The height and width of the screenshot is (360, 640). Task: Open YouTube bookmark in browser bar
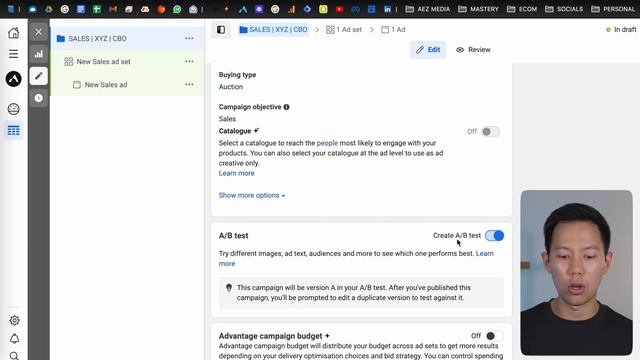339,9
